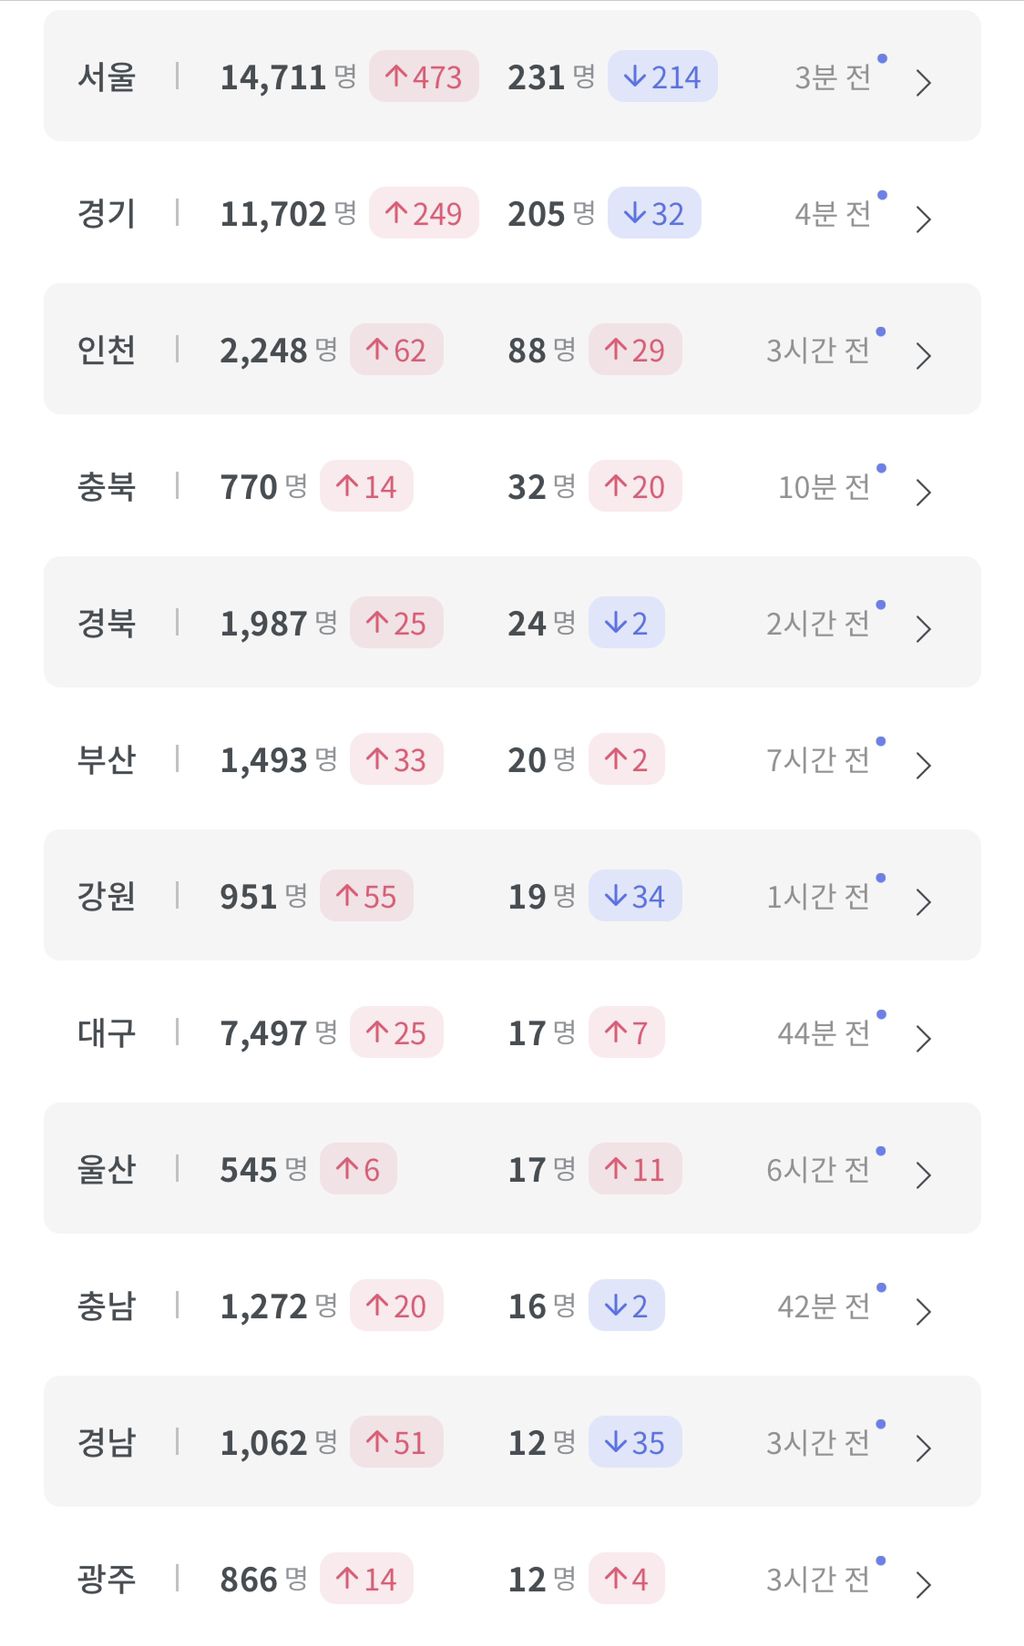Click the red ↑473 badge for 서울
1024x1646 pixels.
coord(424,77)
